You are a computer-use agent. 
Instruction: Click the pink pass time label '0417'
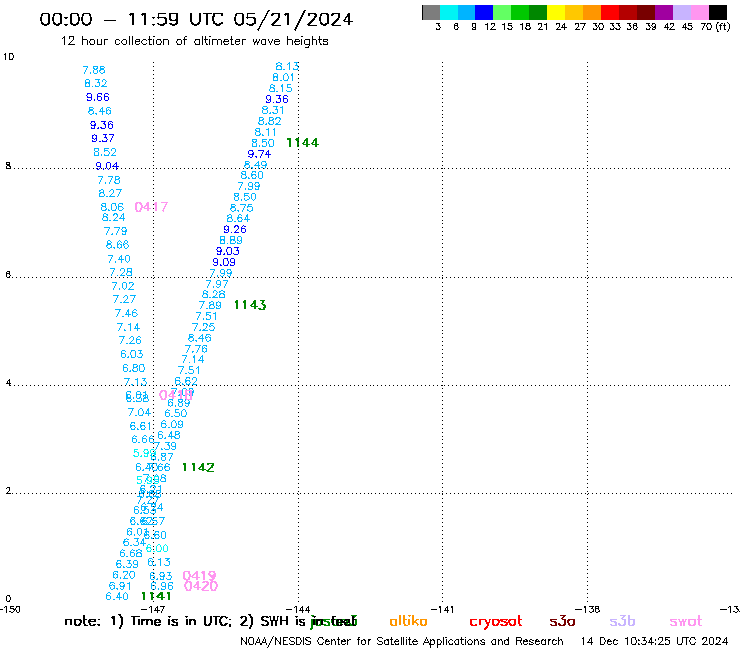[x=151, y=207]
